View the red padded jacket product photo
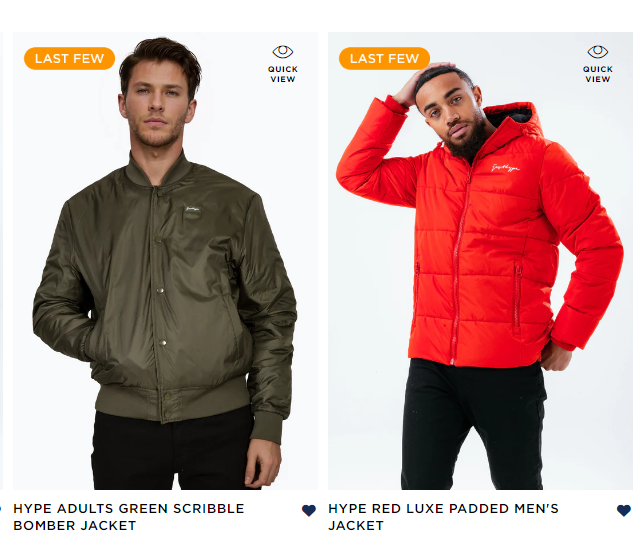The height and width of the screenshot is (545, 642). (480, 261)
